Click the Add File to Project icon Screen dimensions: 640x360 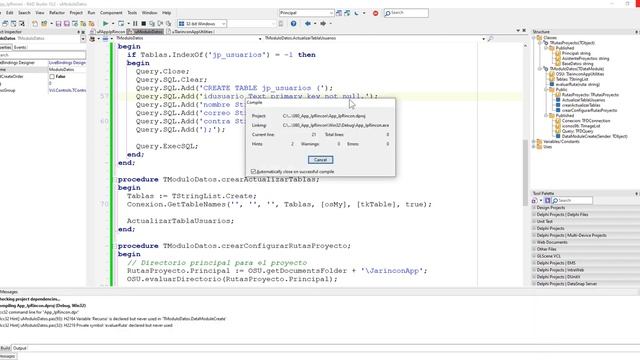(83, 24)
